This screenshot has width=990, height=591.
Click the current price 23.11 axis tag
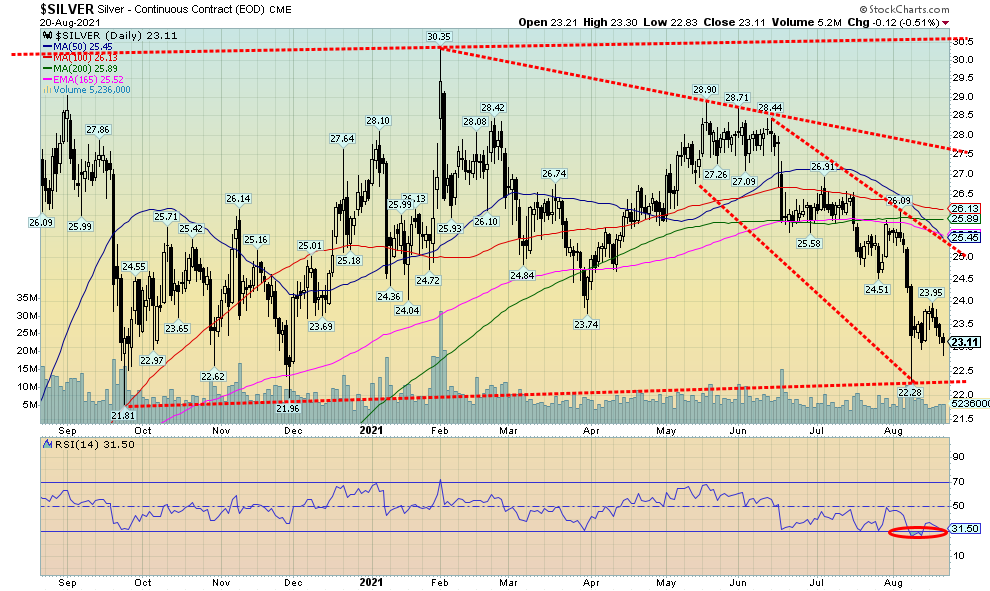pos(961,342)
